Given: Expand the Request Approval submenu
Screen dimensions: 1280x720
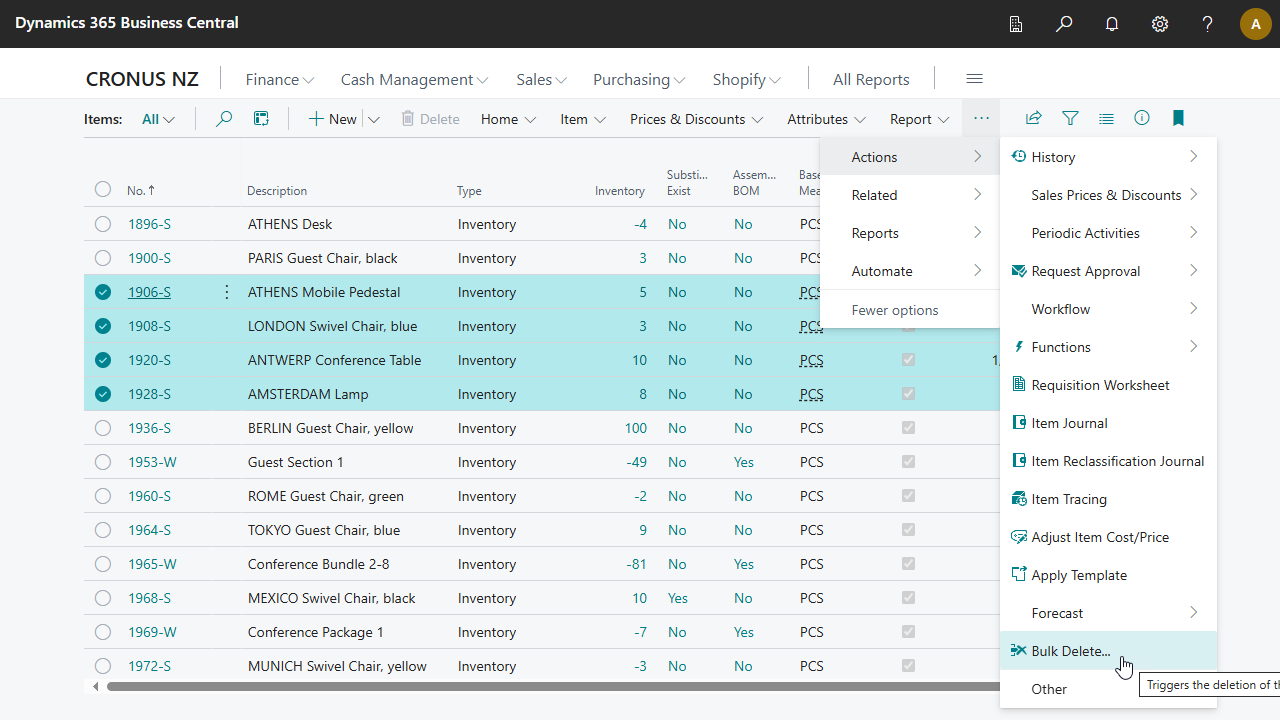Looking at the screenshot, I should (x=1108, y=271).
